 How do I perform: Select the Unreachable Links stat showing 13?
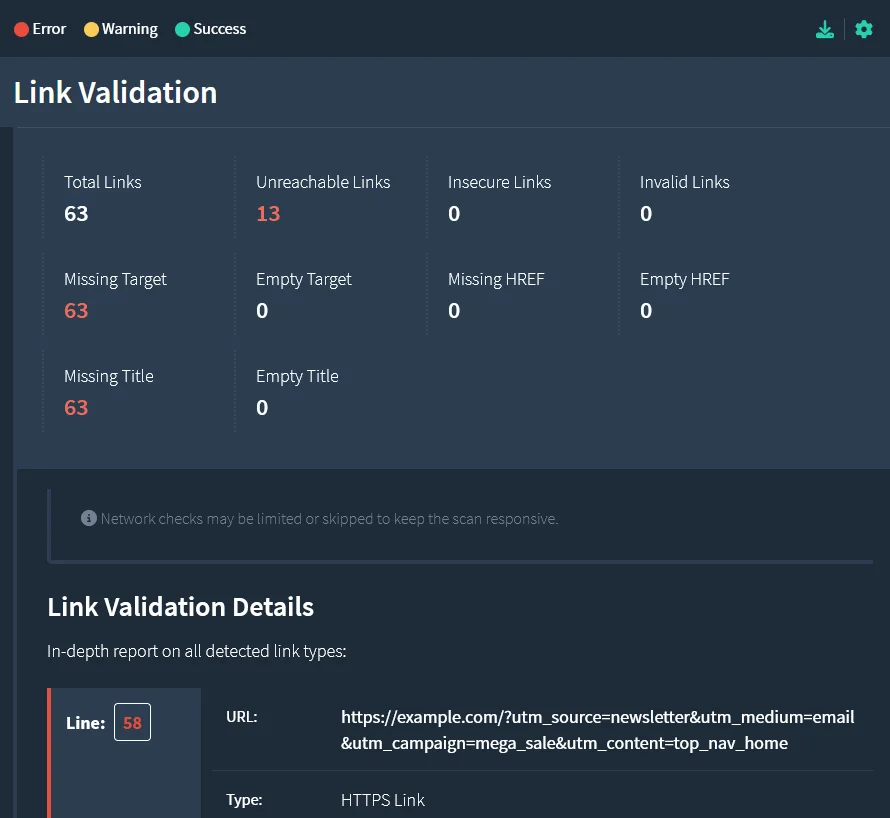(322, 198)
